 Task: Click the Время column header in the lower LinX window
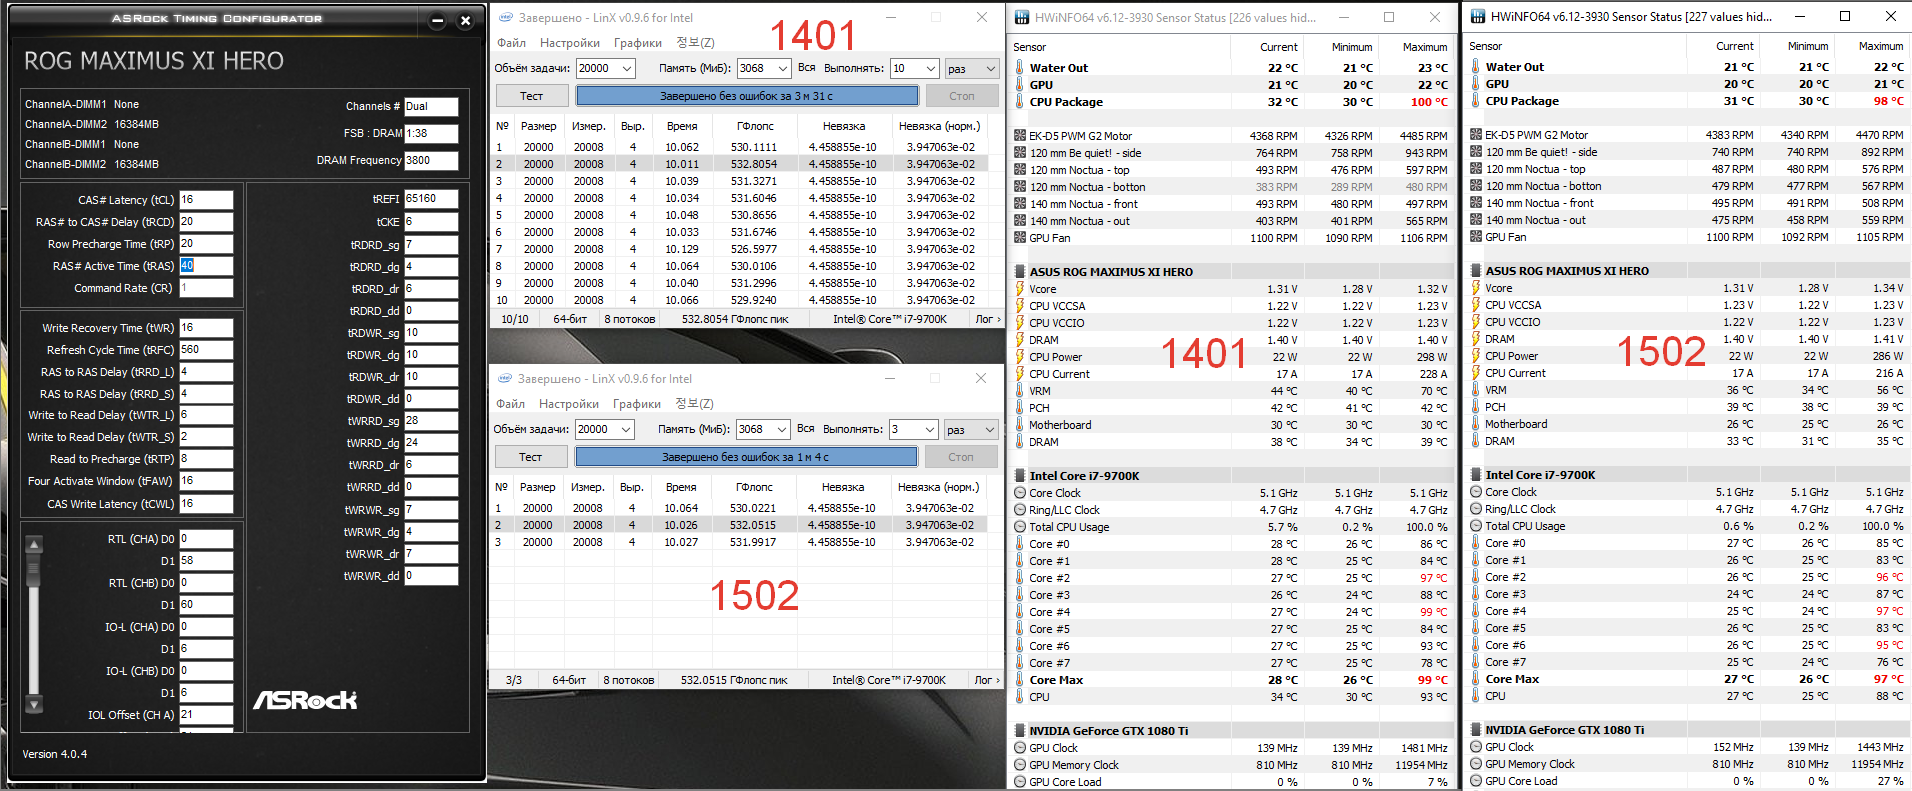point(681,487)
